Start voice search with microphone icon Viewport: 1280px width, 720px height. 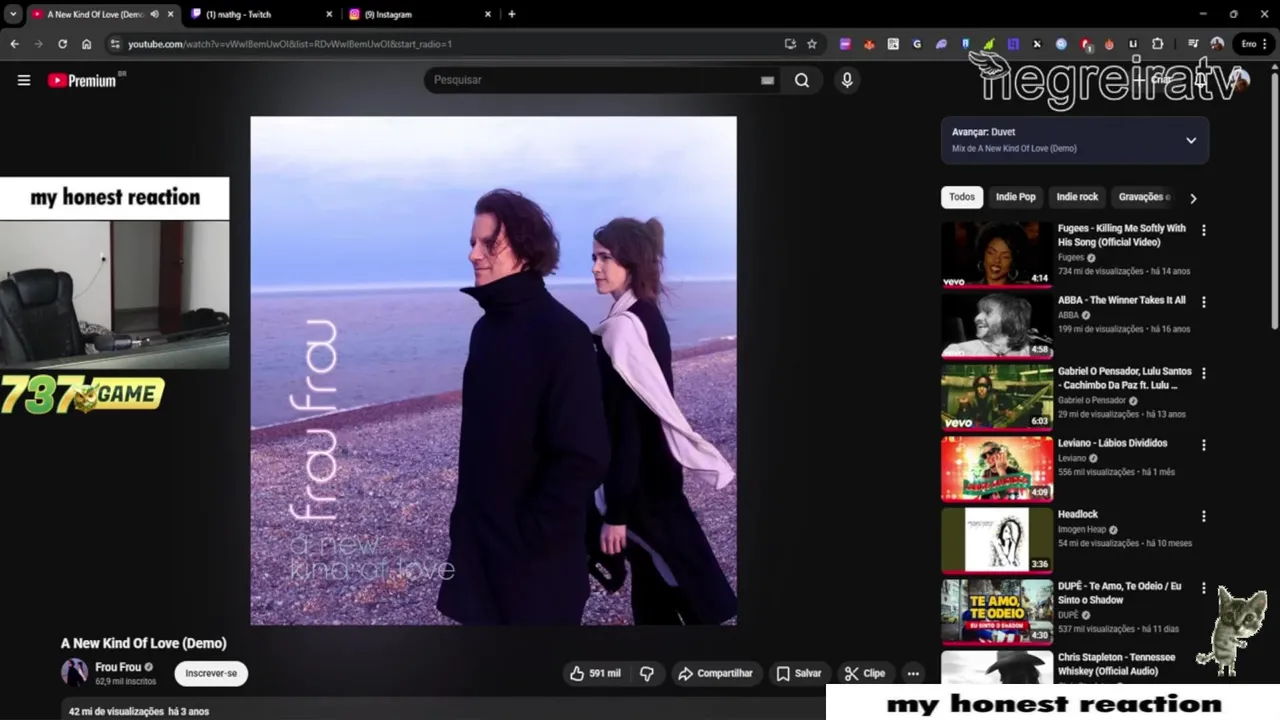[847, 80]
